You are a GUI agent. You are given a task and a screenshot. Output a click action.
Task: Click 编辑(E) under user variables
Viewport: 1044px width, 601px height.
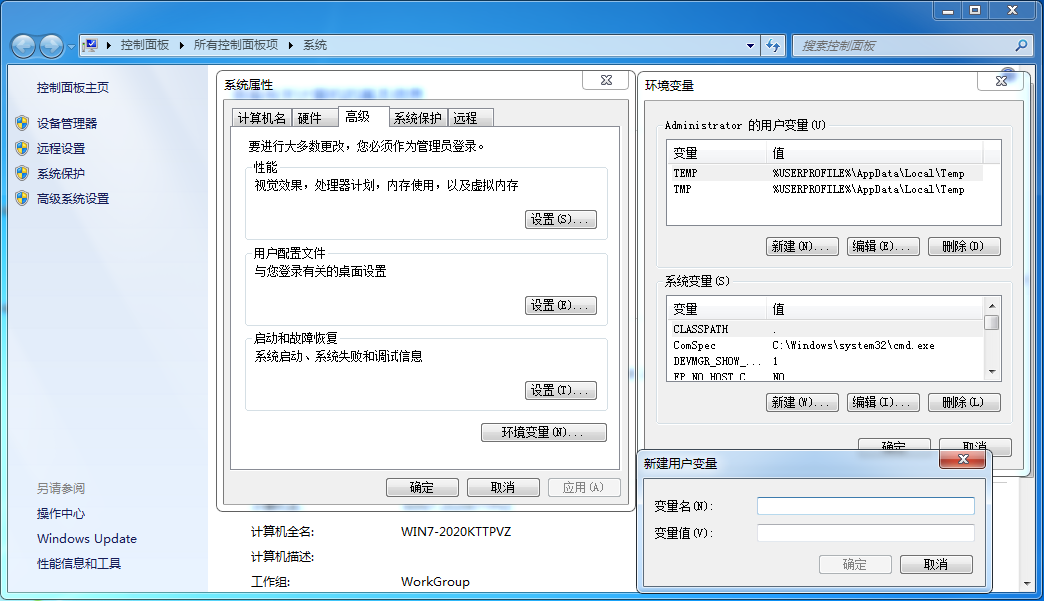coord(883,246)
